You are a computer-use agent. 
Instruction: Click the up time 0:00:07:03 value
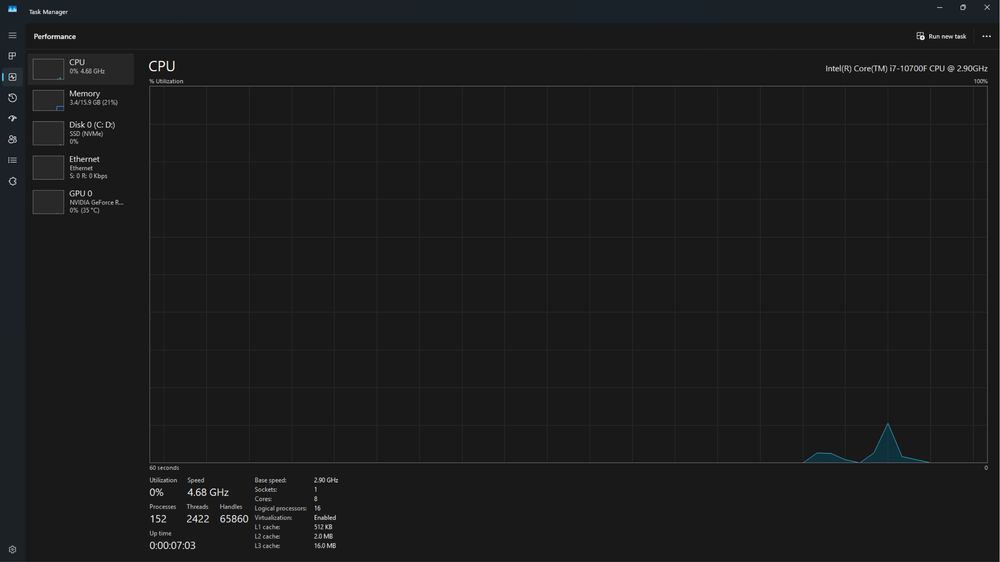pyautogui.click(x=172, y=546)
